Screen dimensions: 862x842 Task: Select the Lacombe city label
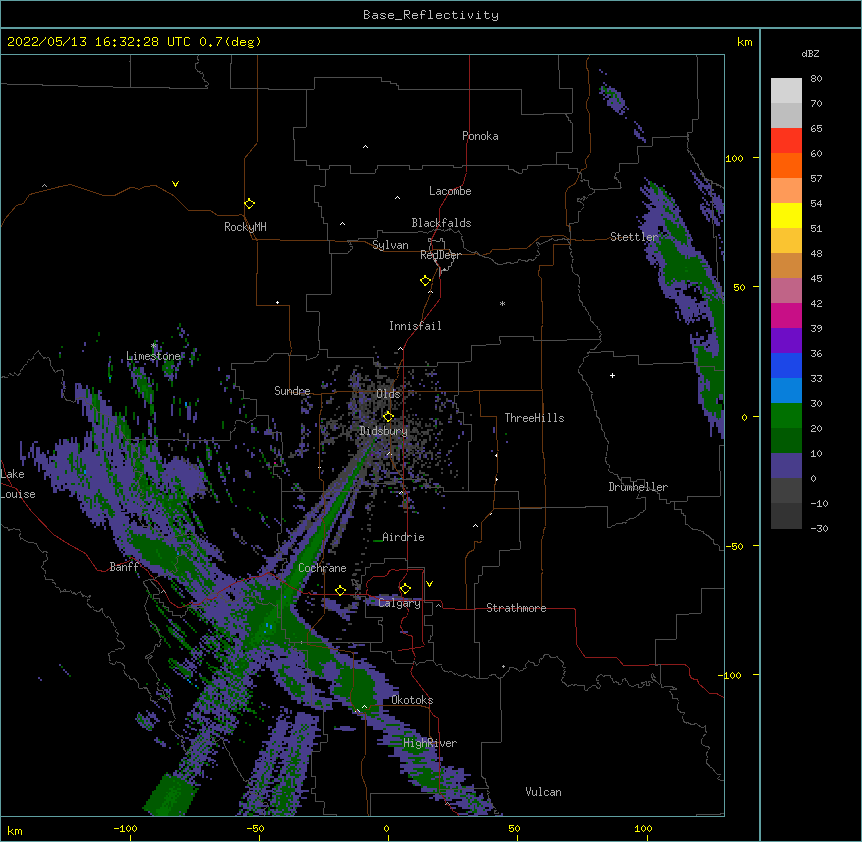click(x=450, y=191)
